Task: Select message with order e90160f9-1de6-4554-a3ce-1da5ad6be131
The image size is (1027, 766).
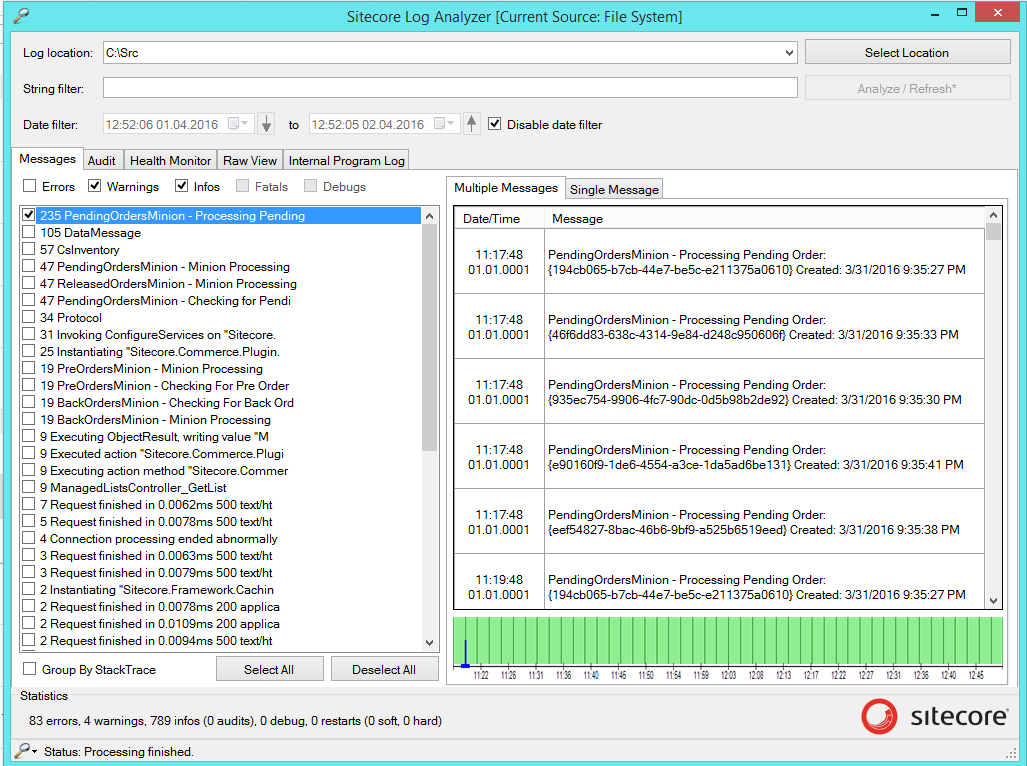Action: [x=719, y=456]
